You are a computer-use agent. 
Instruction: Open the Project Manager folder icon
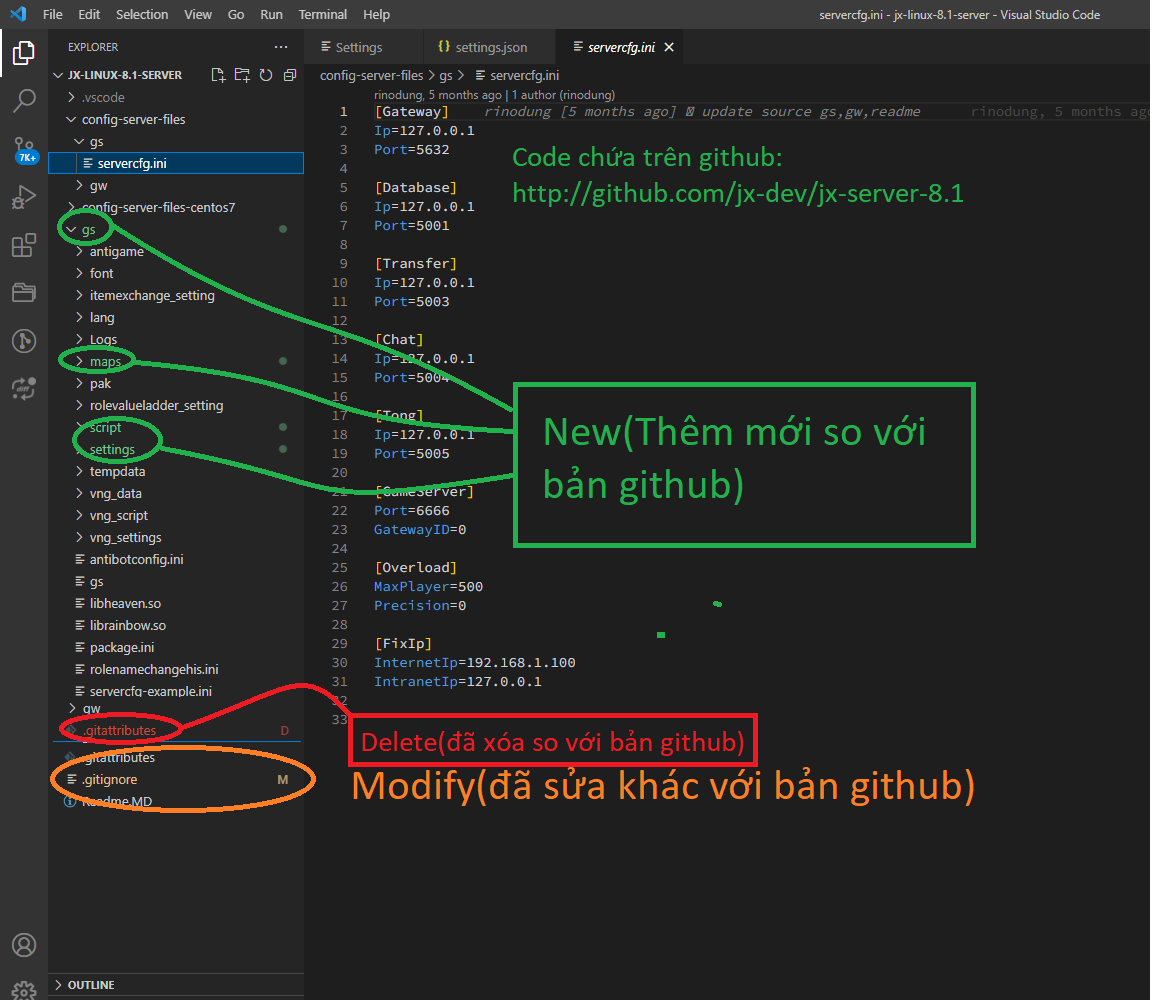tap(24, 293)
